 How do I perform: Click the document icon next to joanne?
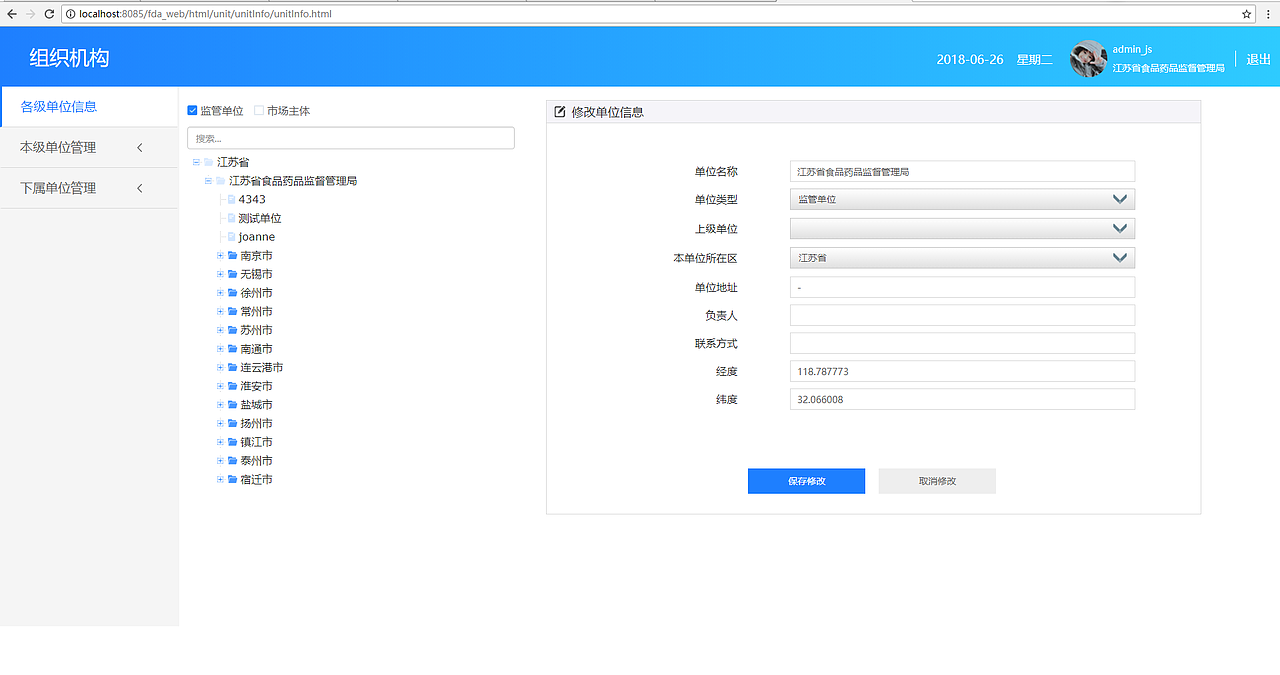point(230,236)
